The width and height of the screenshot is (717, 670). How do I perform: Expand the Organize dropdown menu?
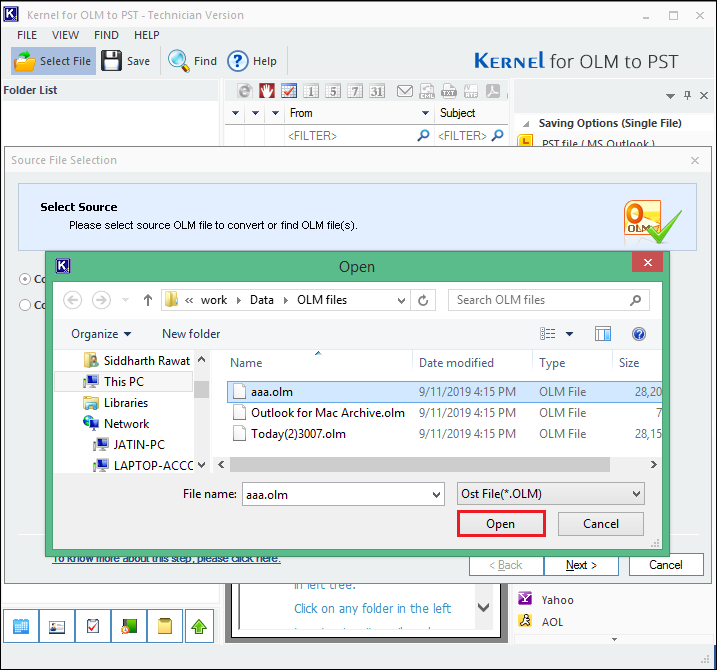[x=101, y=334]
